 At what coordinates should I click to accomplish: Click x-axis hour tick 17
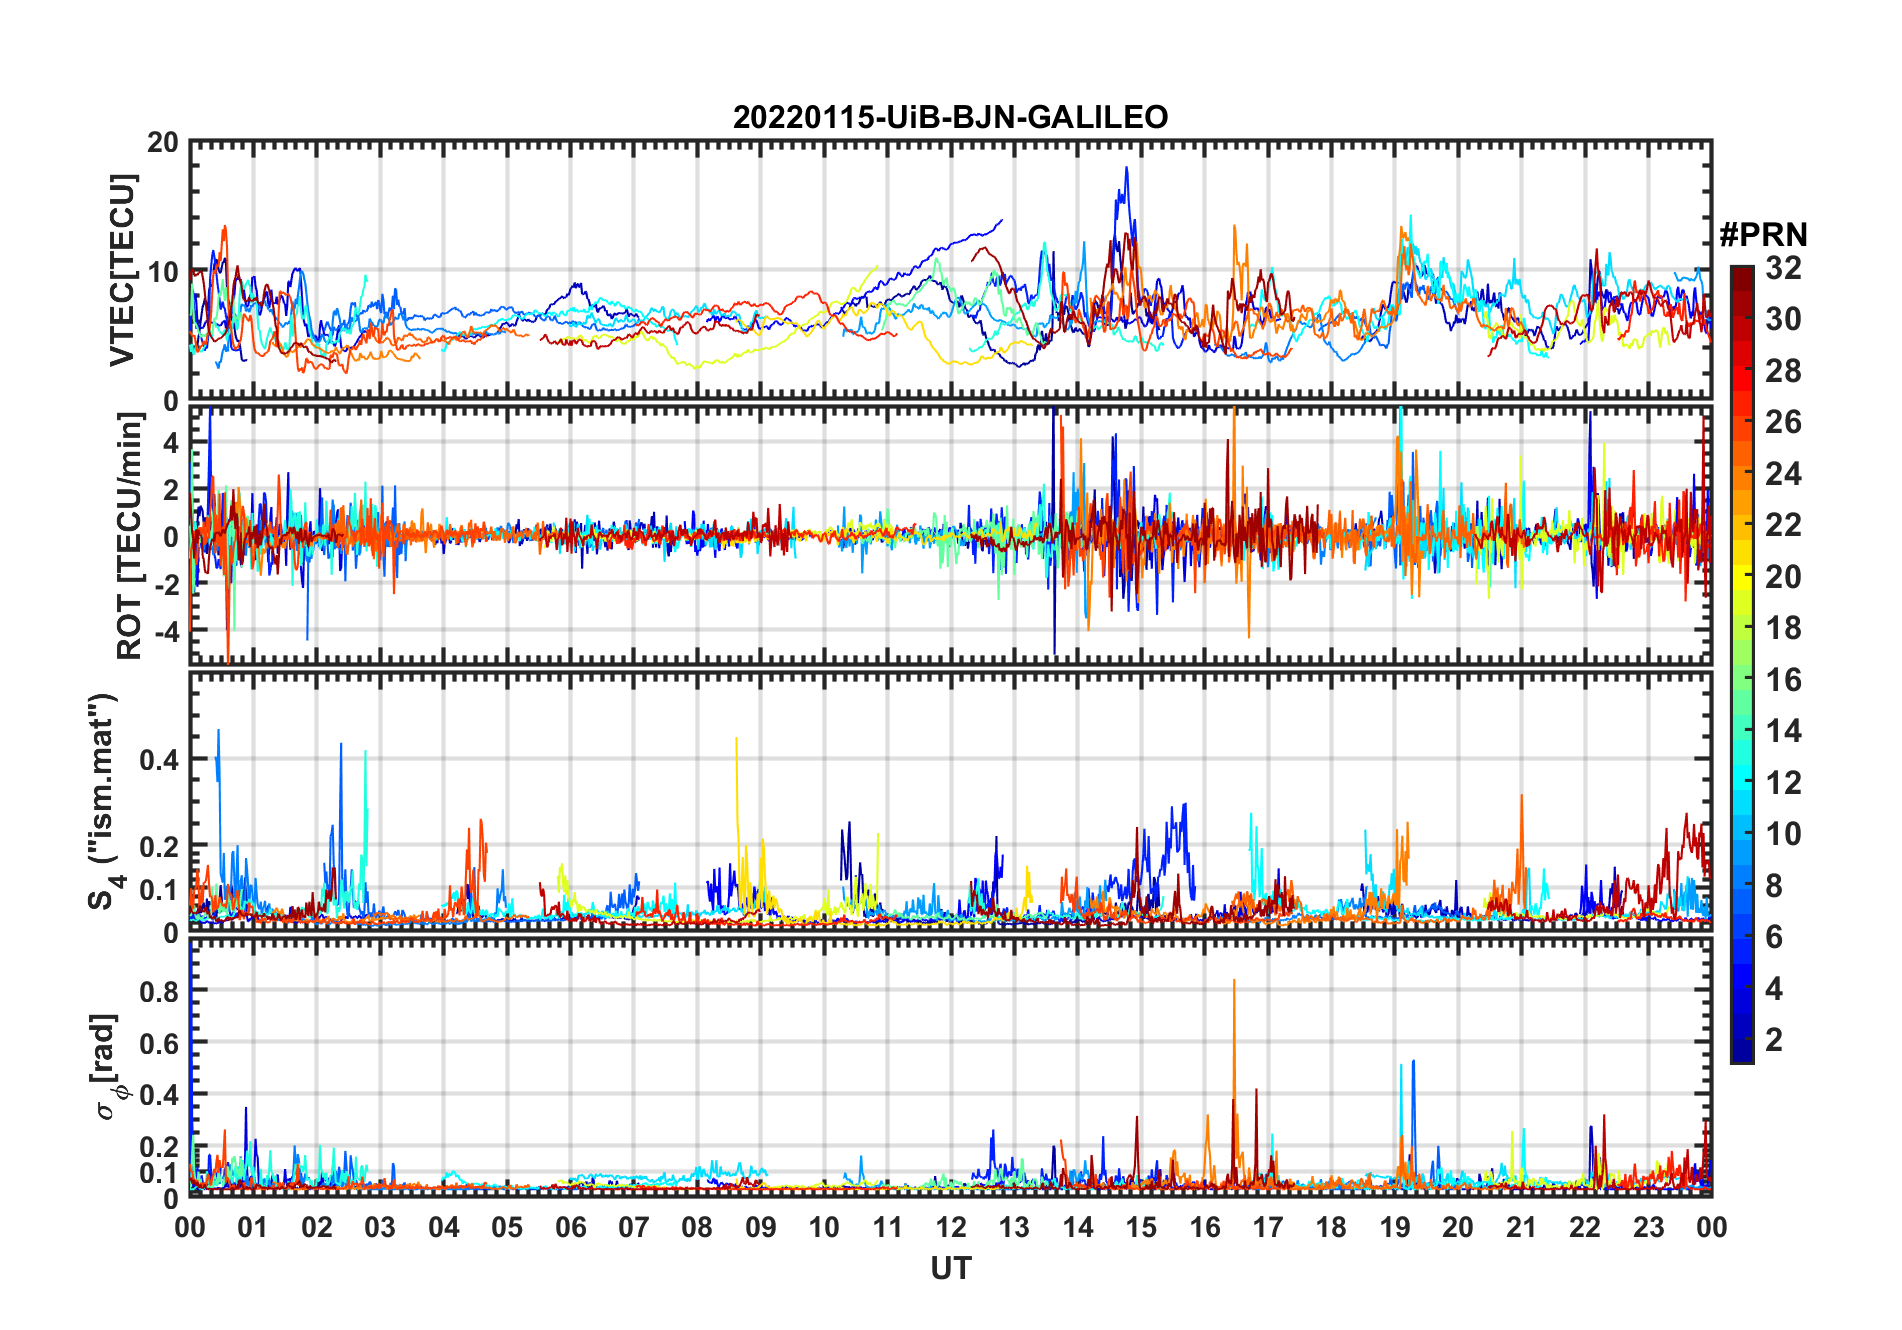[1268, 1227]
